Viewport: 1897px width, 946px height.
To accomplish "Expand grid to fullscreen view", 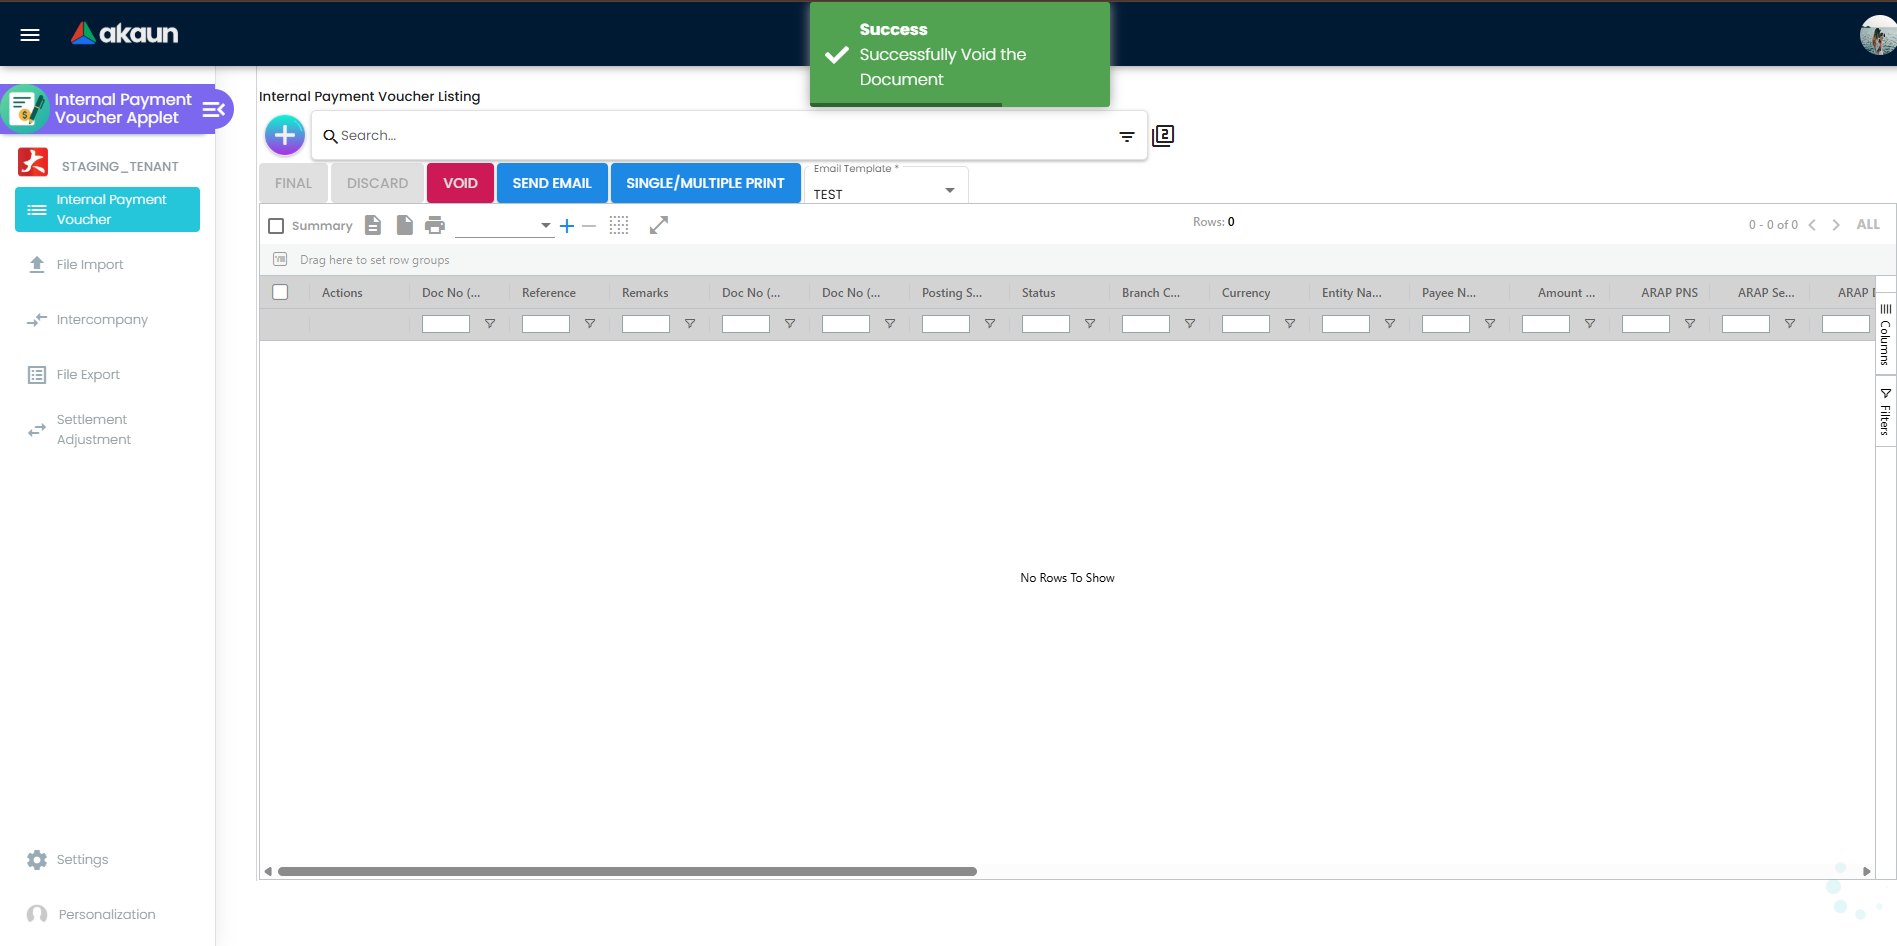I will tap(658, 225).
